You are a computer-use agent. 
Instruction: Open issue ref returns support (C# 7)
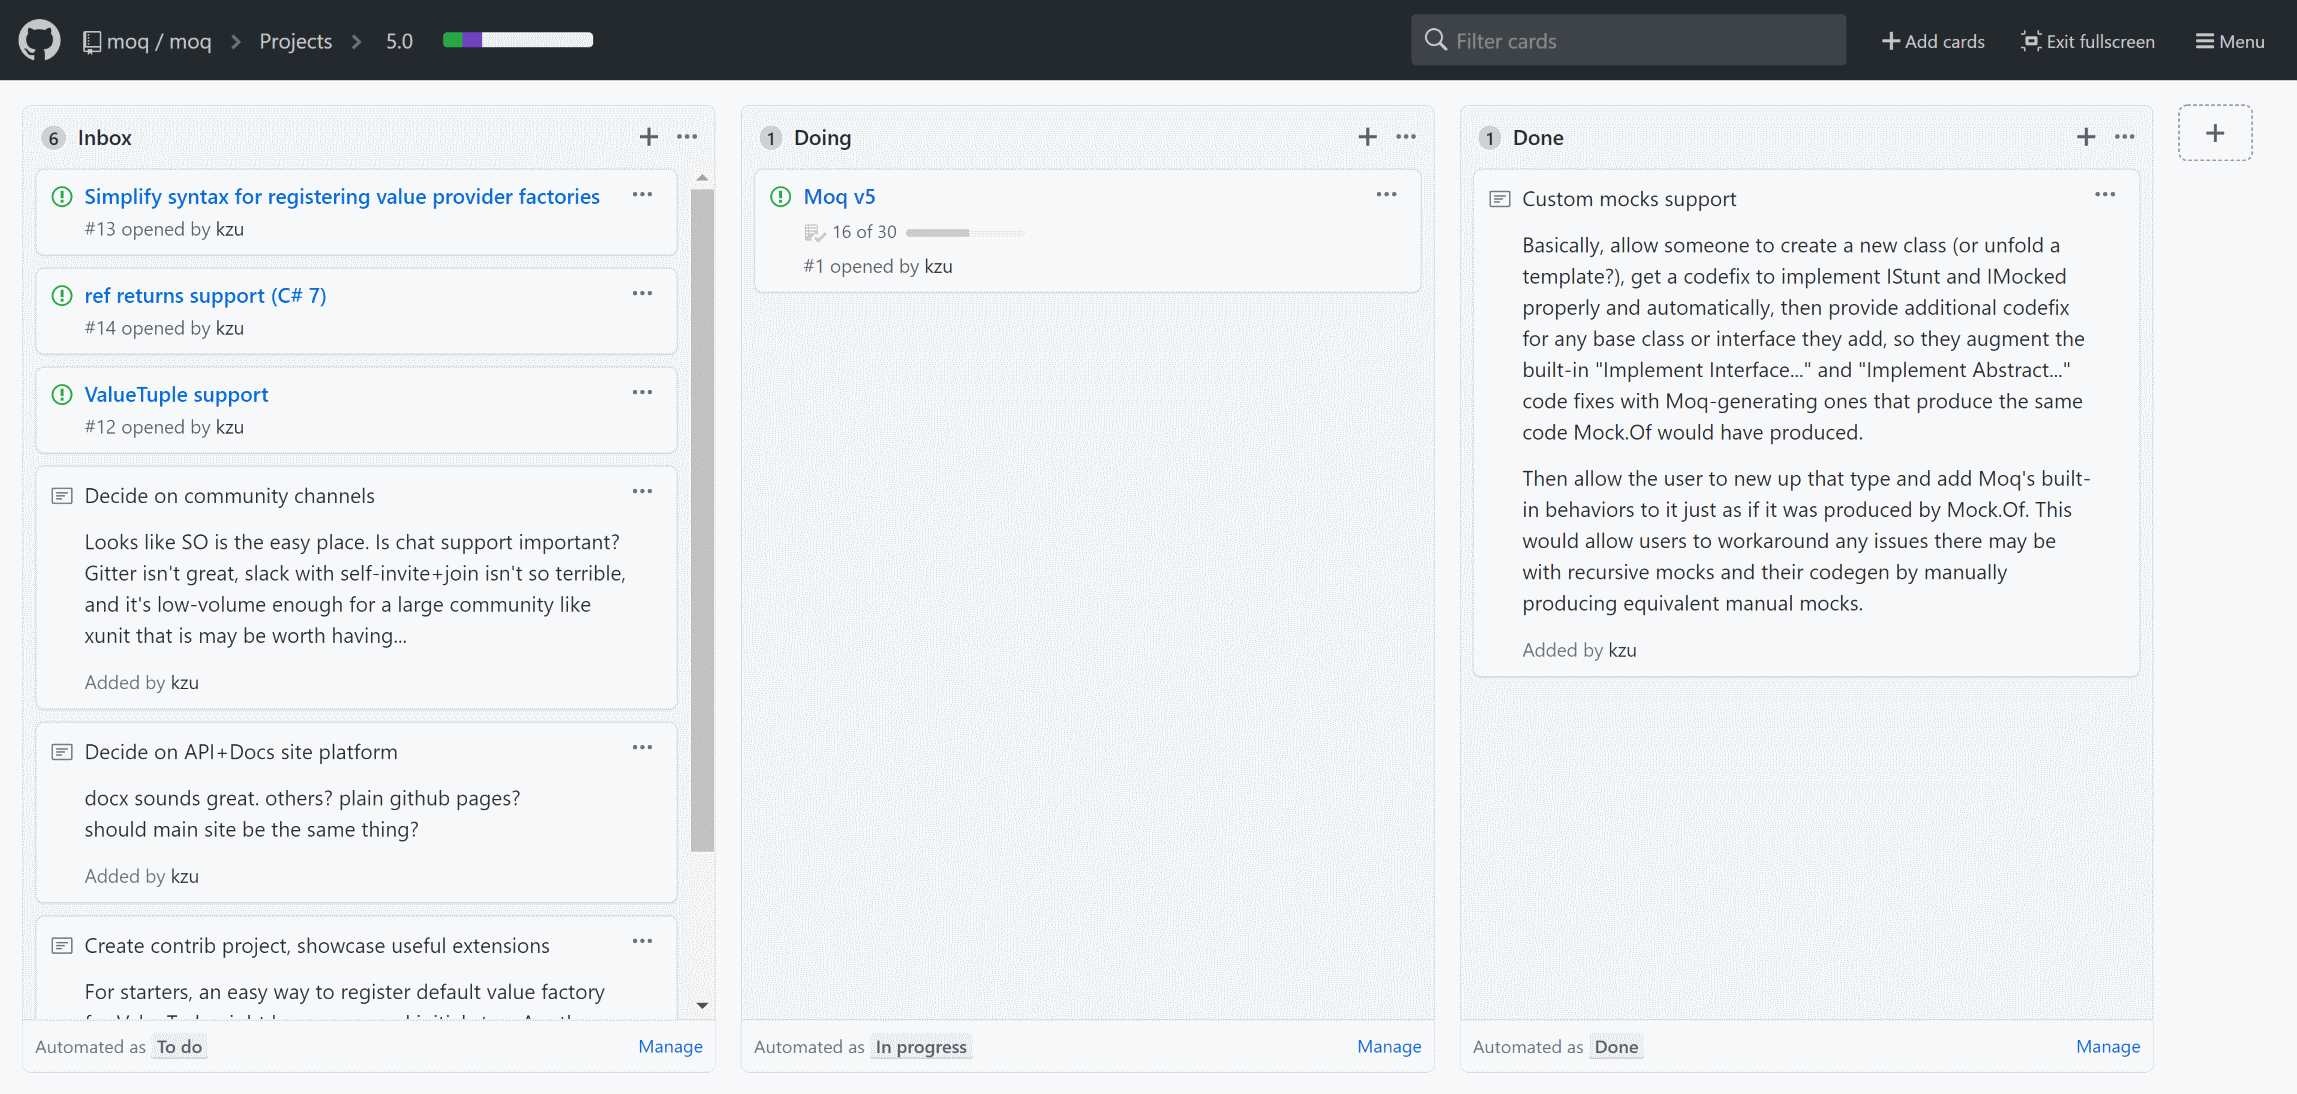(x=205, y=296)
